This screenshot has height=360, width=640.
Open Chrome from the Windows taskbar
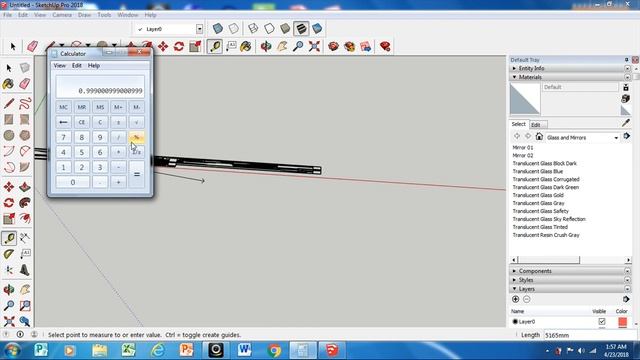coord(274,350)
